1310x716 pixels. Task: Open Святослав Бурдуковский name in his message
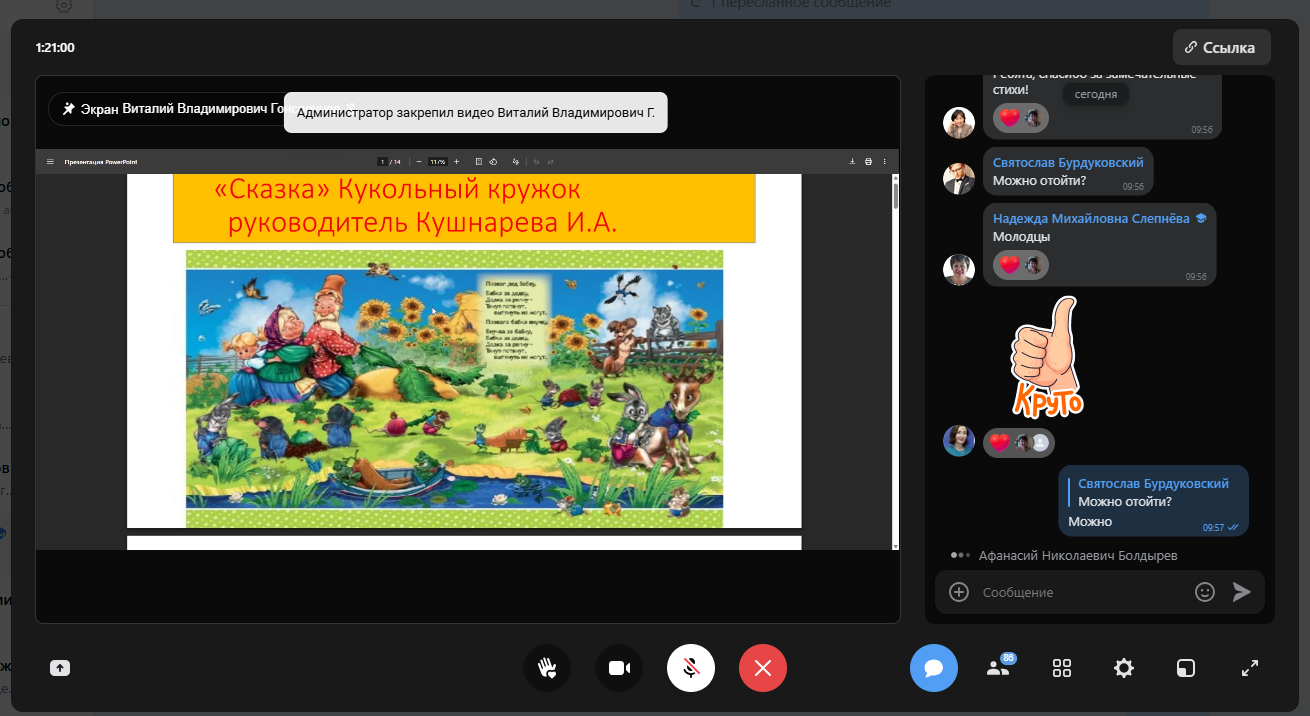1068,162
